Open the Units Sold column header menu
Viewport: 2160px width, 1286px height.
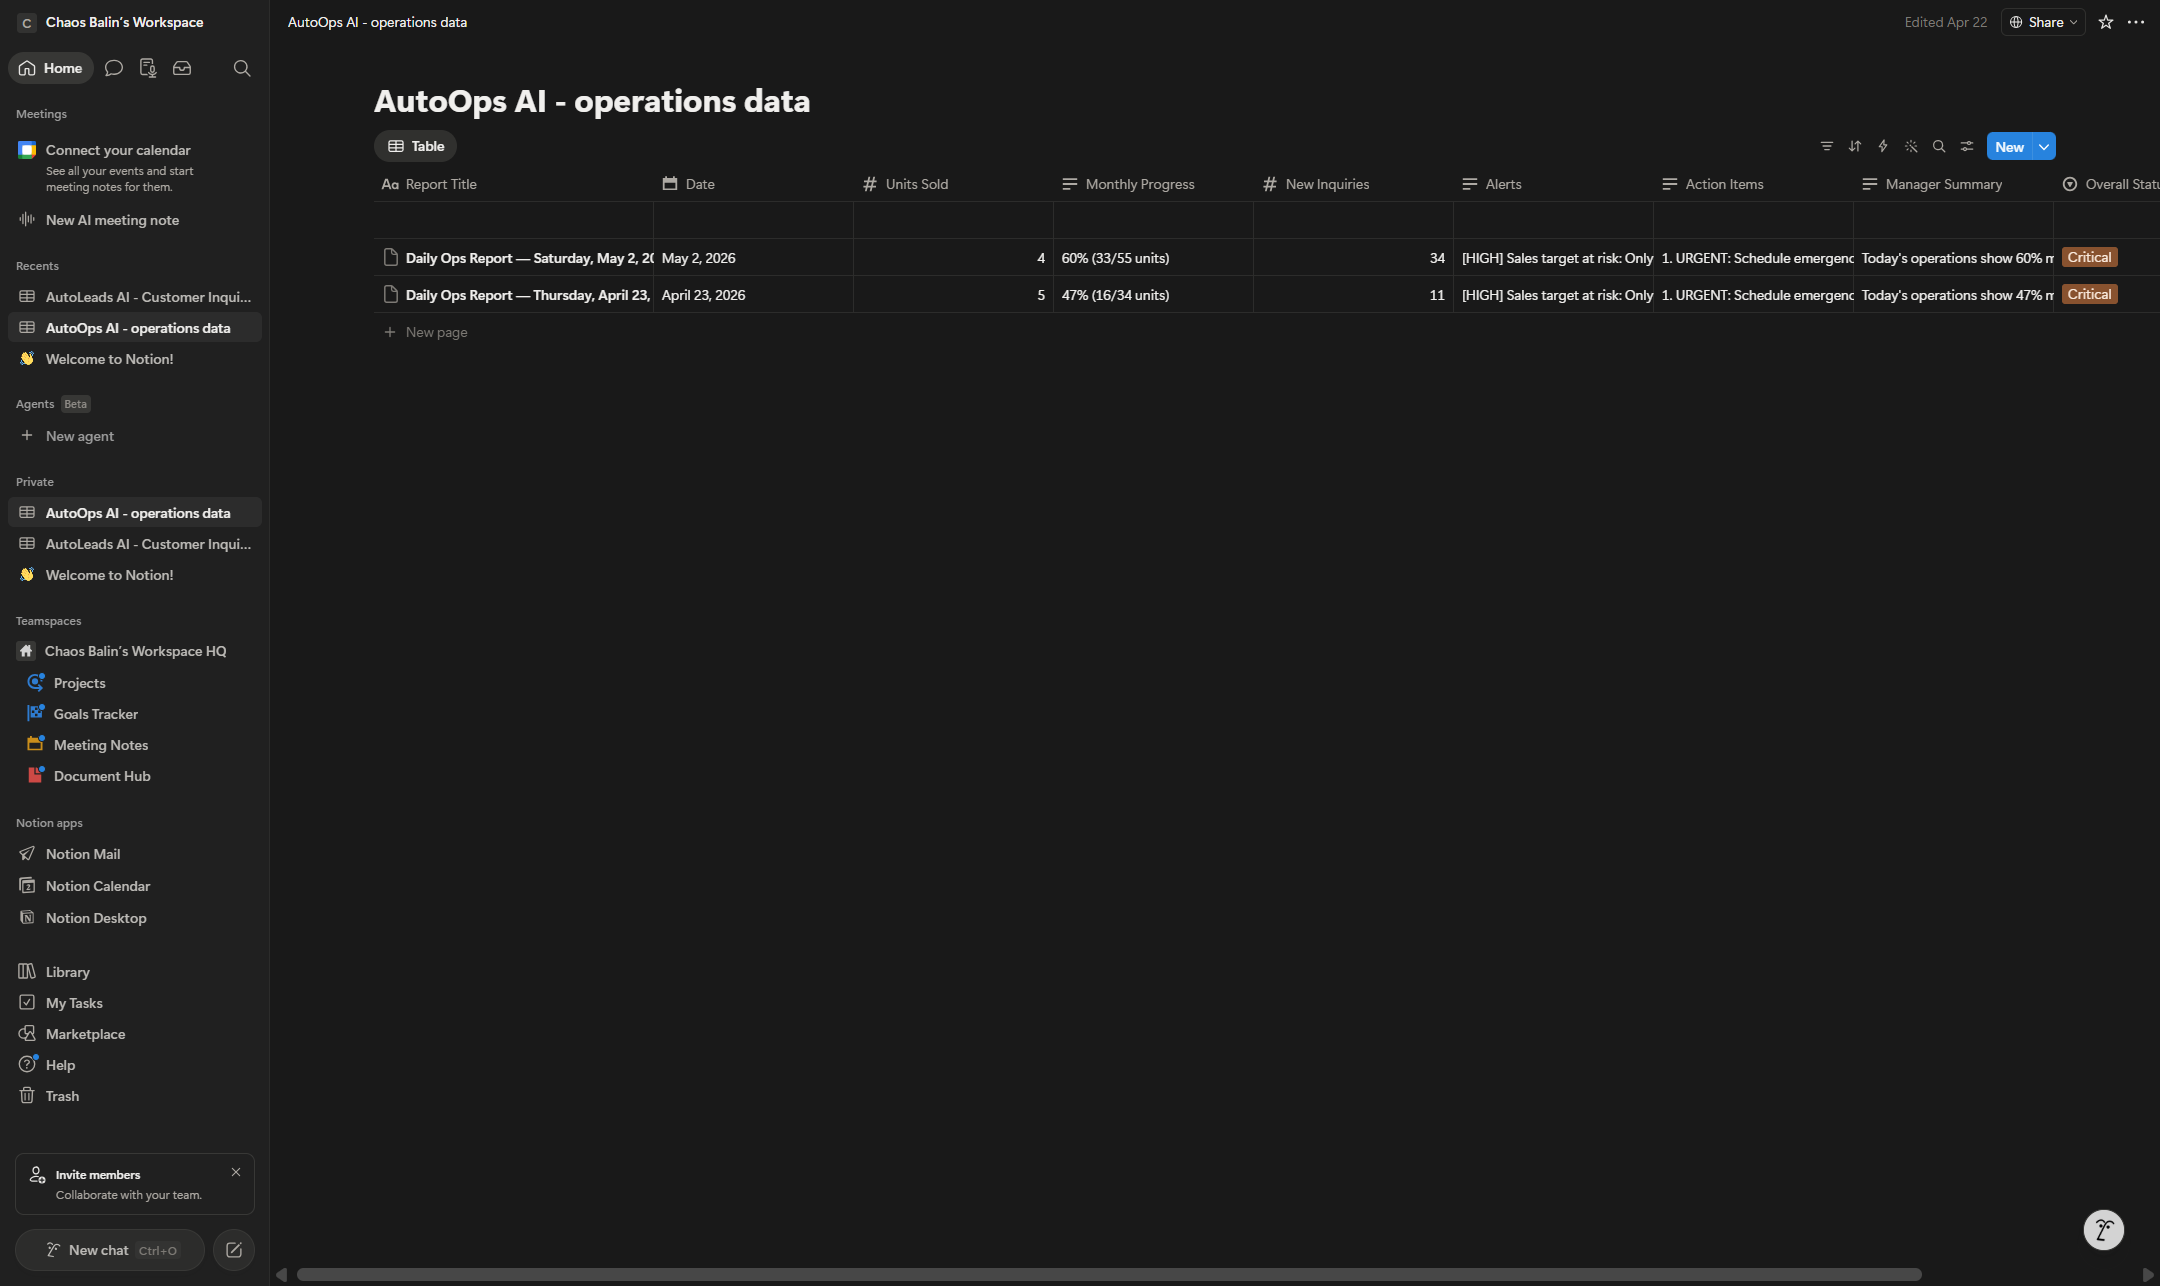(x=953, y=184)
